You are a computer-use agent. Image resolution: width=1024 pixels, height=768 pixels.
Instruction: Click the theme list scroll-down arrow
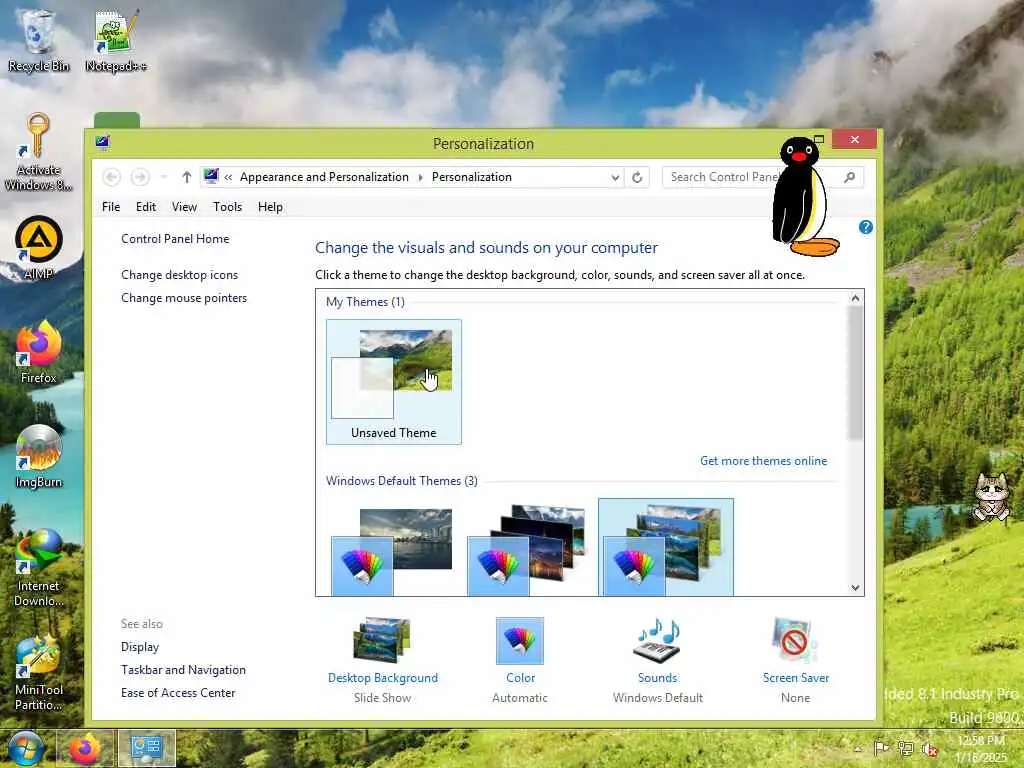coord(856,588)
